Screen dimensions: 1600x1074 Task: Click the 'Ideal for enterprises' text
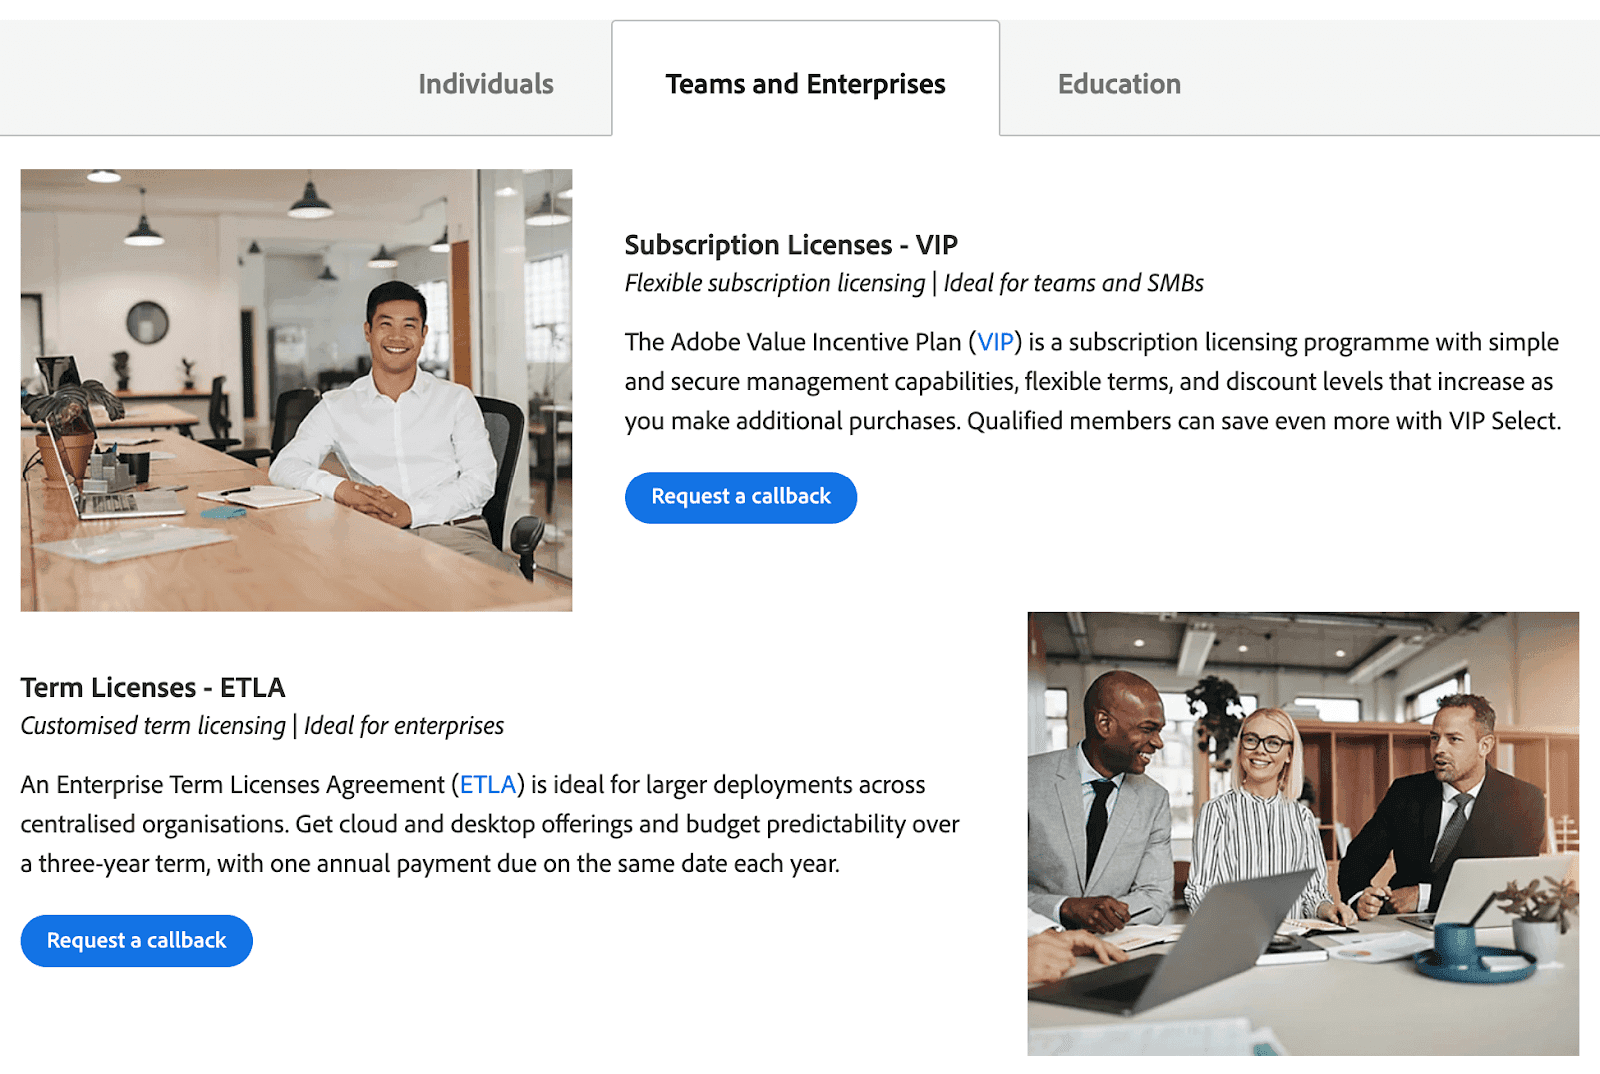point(404,726)
